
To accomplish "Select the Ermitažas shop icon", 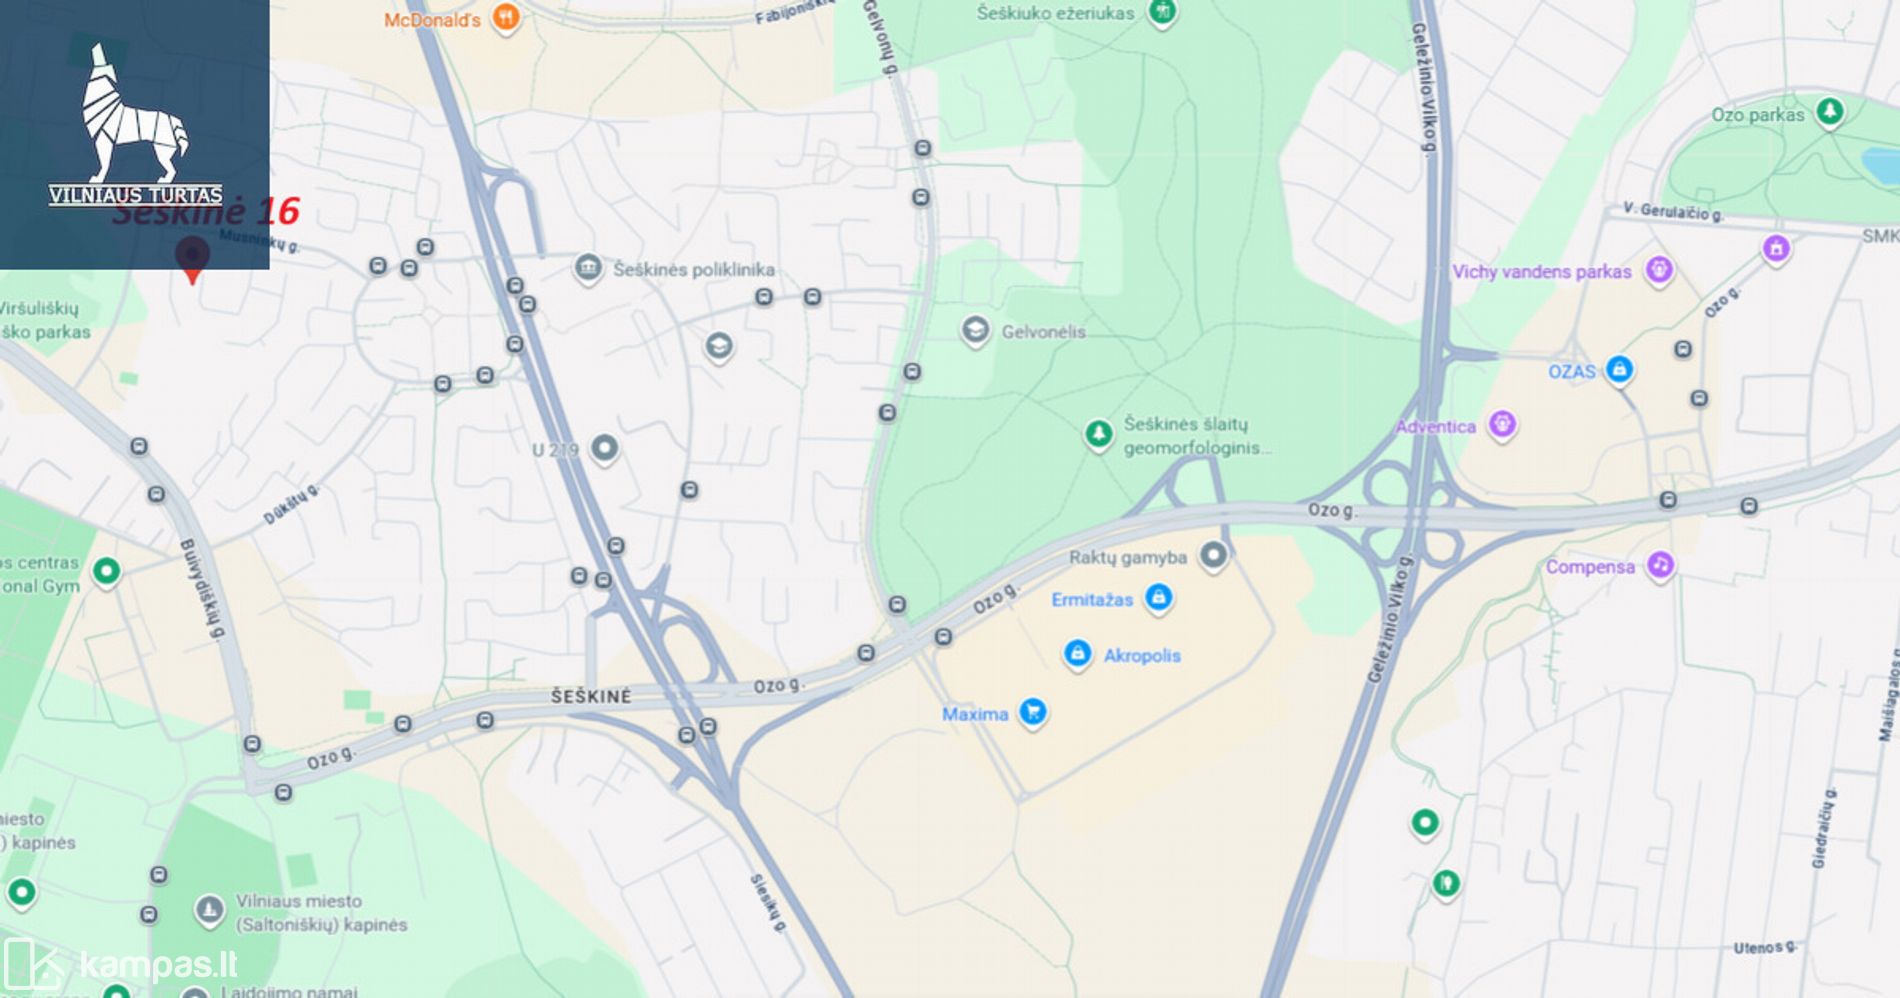I will 1158,598.
